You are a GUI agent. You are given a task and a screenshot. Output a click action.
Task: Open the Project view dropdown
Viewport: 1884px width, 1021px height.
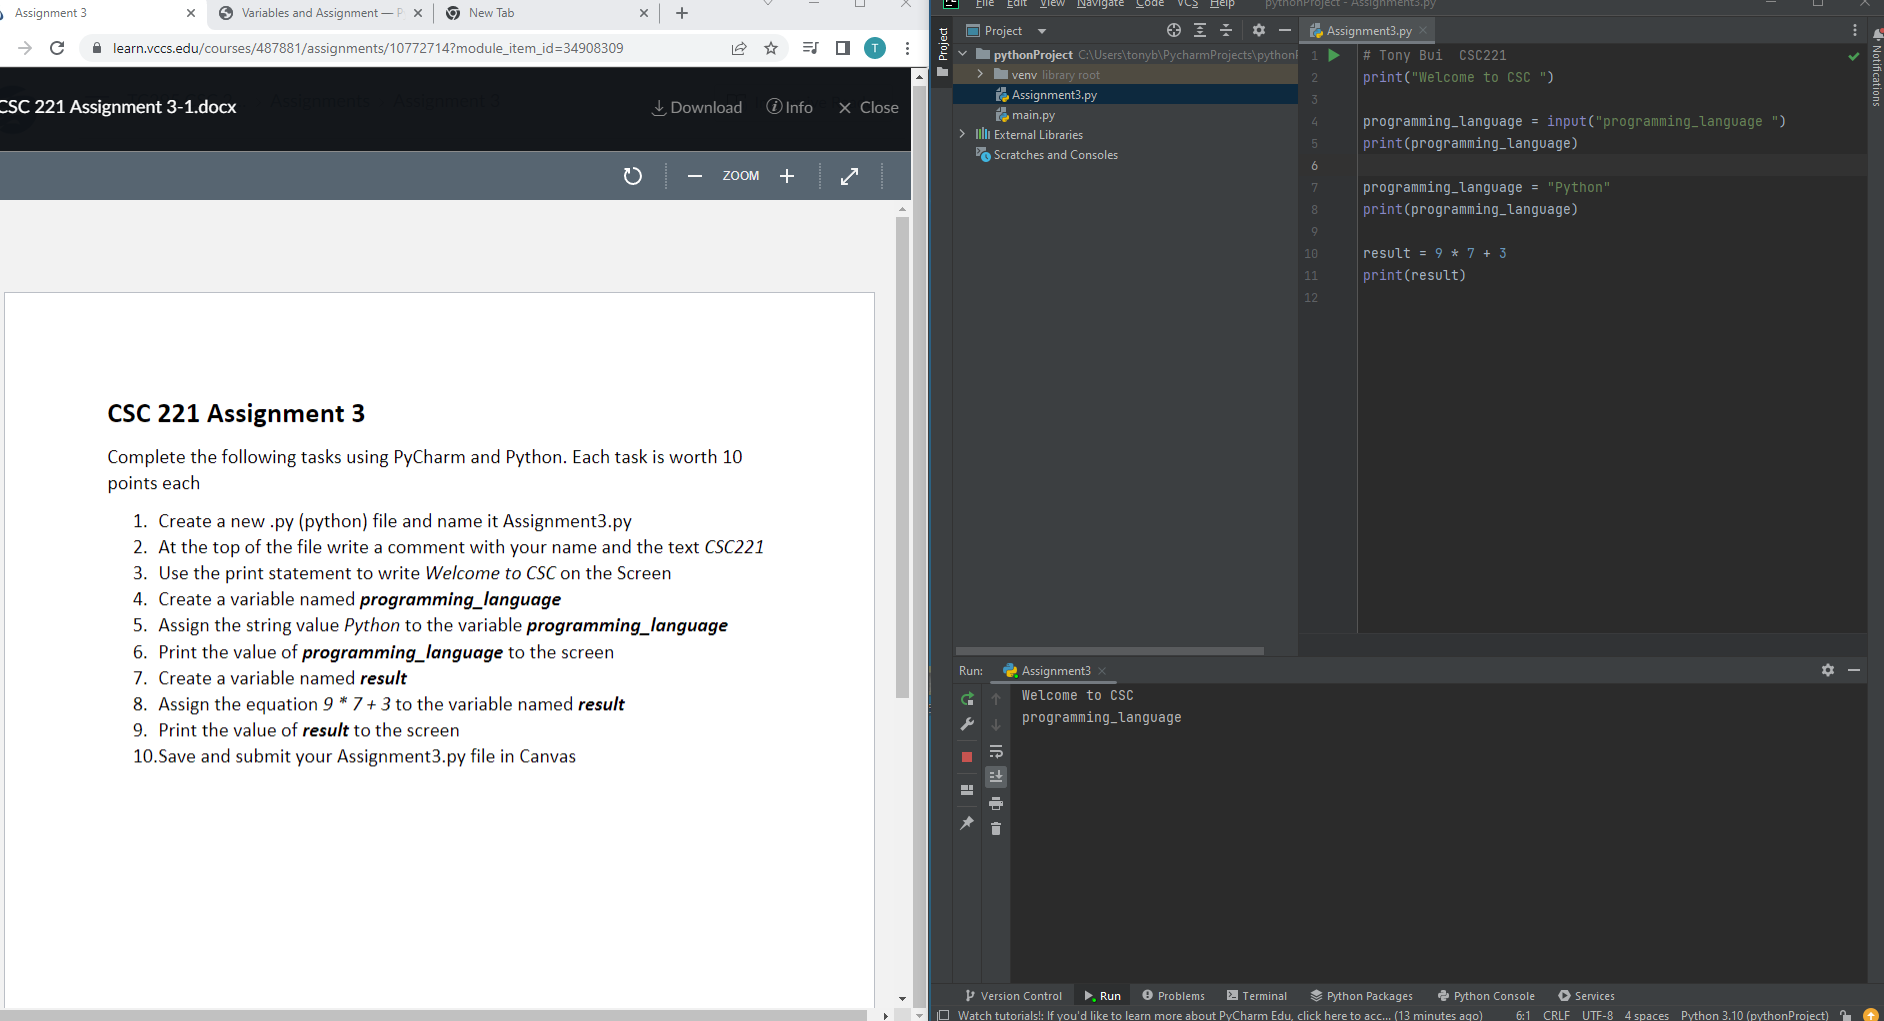coord(1041,30)
